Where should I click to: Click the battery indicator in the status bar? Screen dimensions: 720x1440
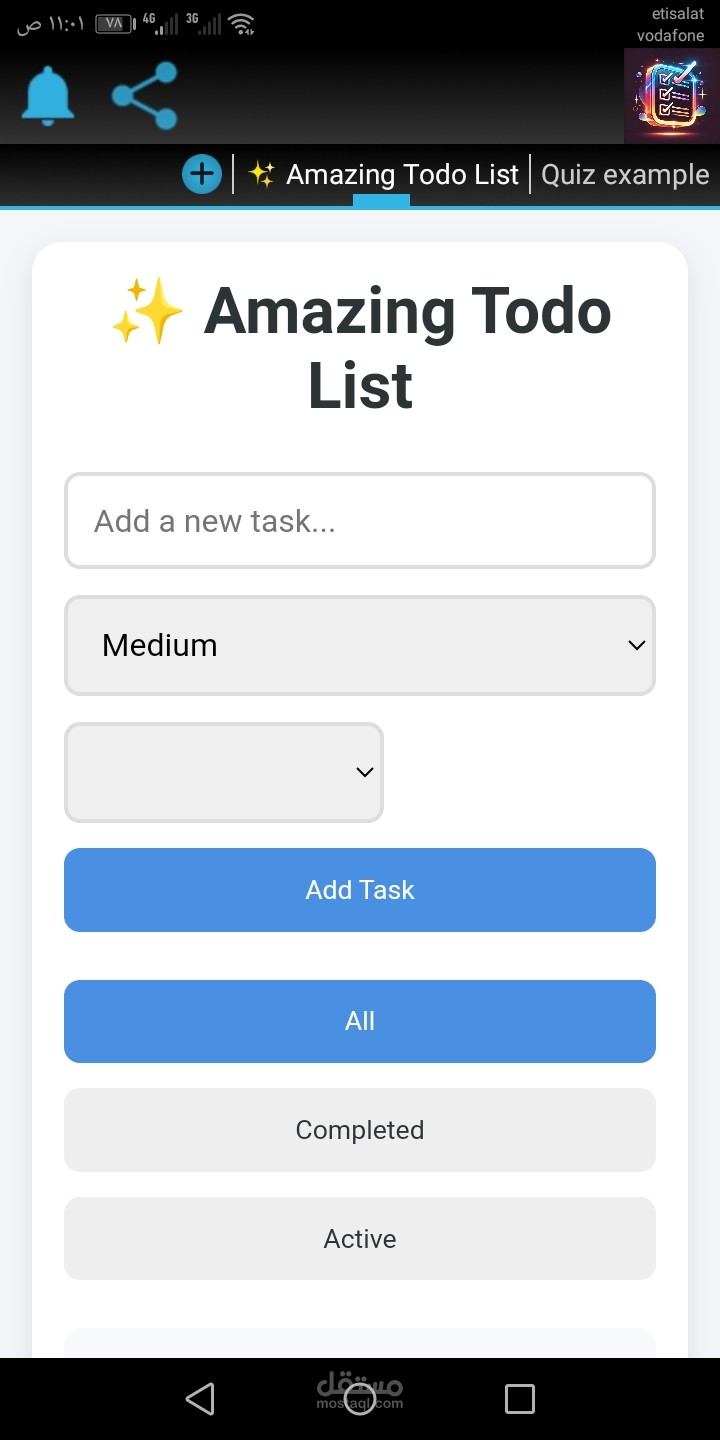113,22
